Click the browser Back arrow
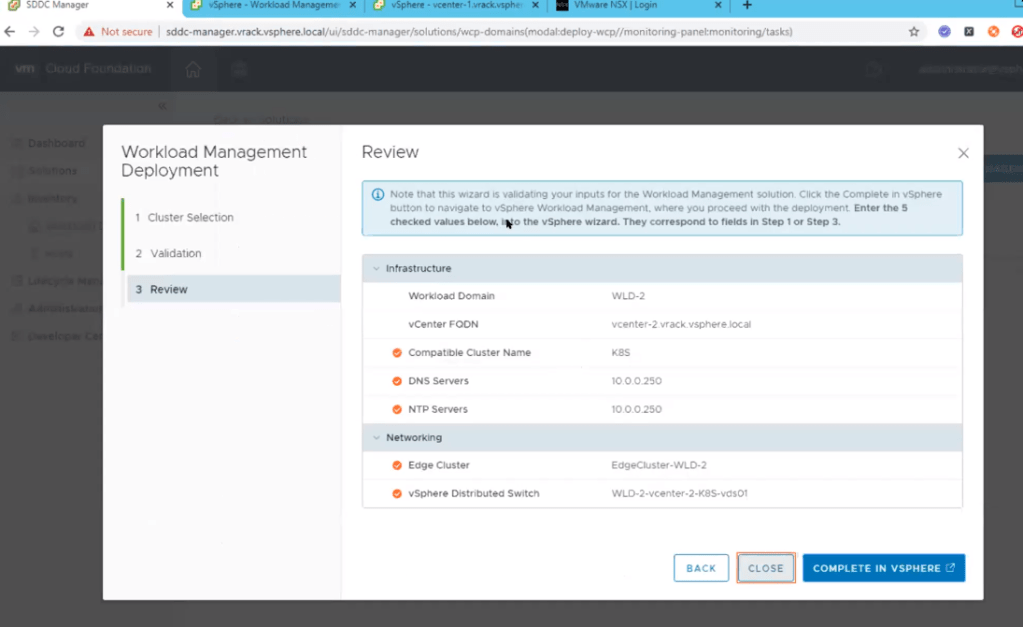This screenshot has width=1023, height=627. coord(11,32)
